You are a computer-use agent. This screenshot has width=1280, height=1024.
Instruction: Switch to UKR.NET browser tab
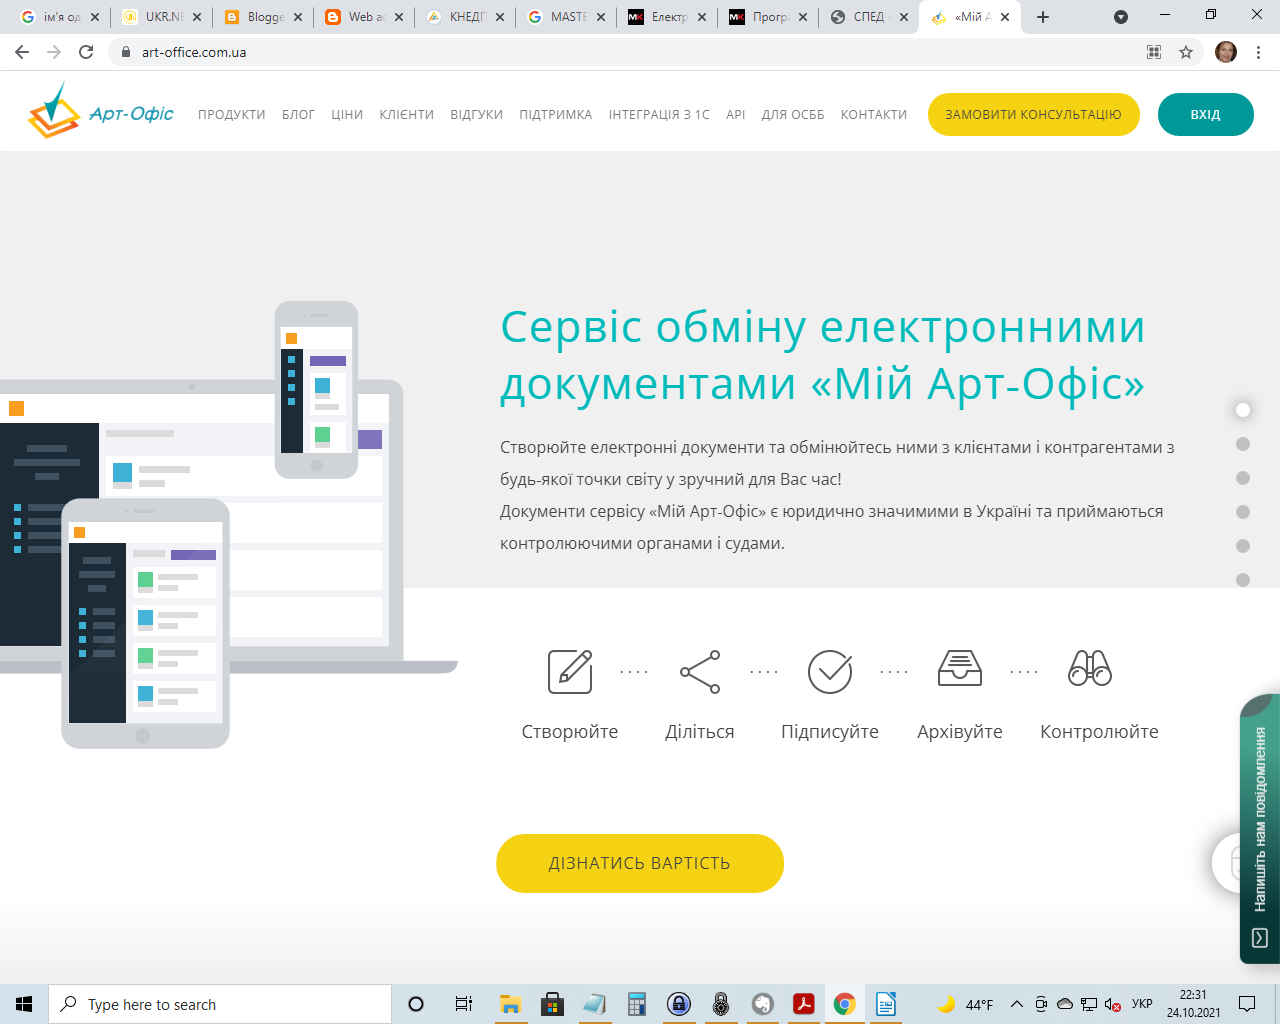[x=153, y=17]
